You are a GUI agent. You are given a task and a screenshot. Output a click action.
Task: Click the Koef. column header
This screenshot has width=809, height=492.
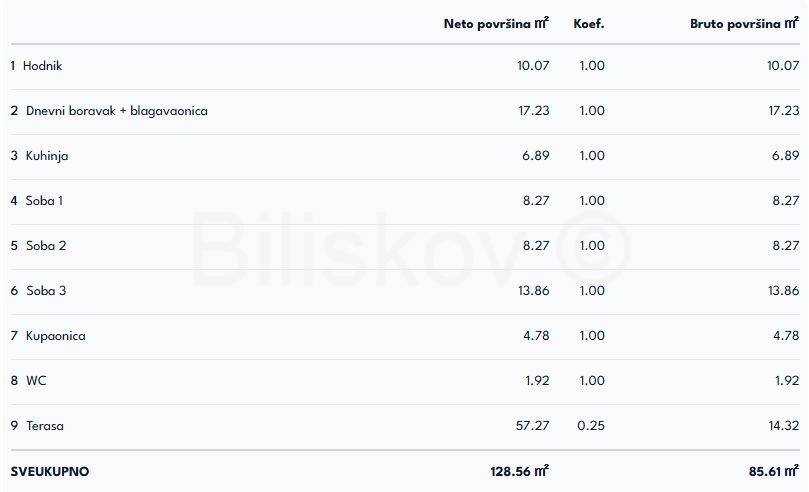pyautogui.click(x=589, y=23)
